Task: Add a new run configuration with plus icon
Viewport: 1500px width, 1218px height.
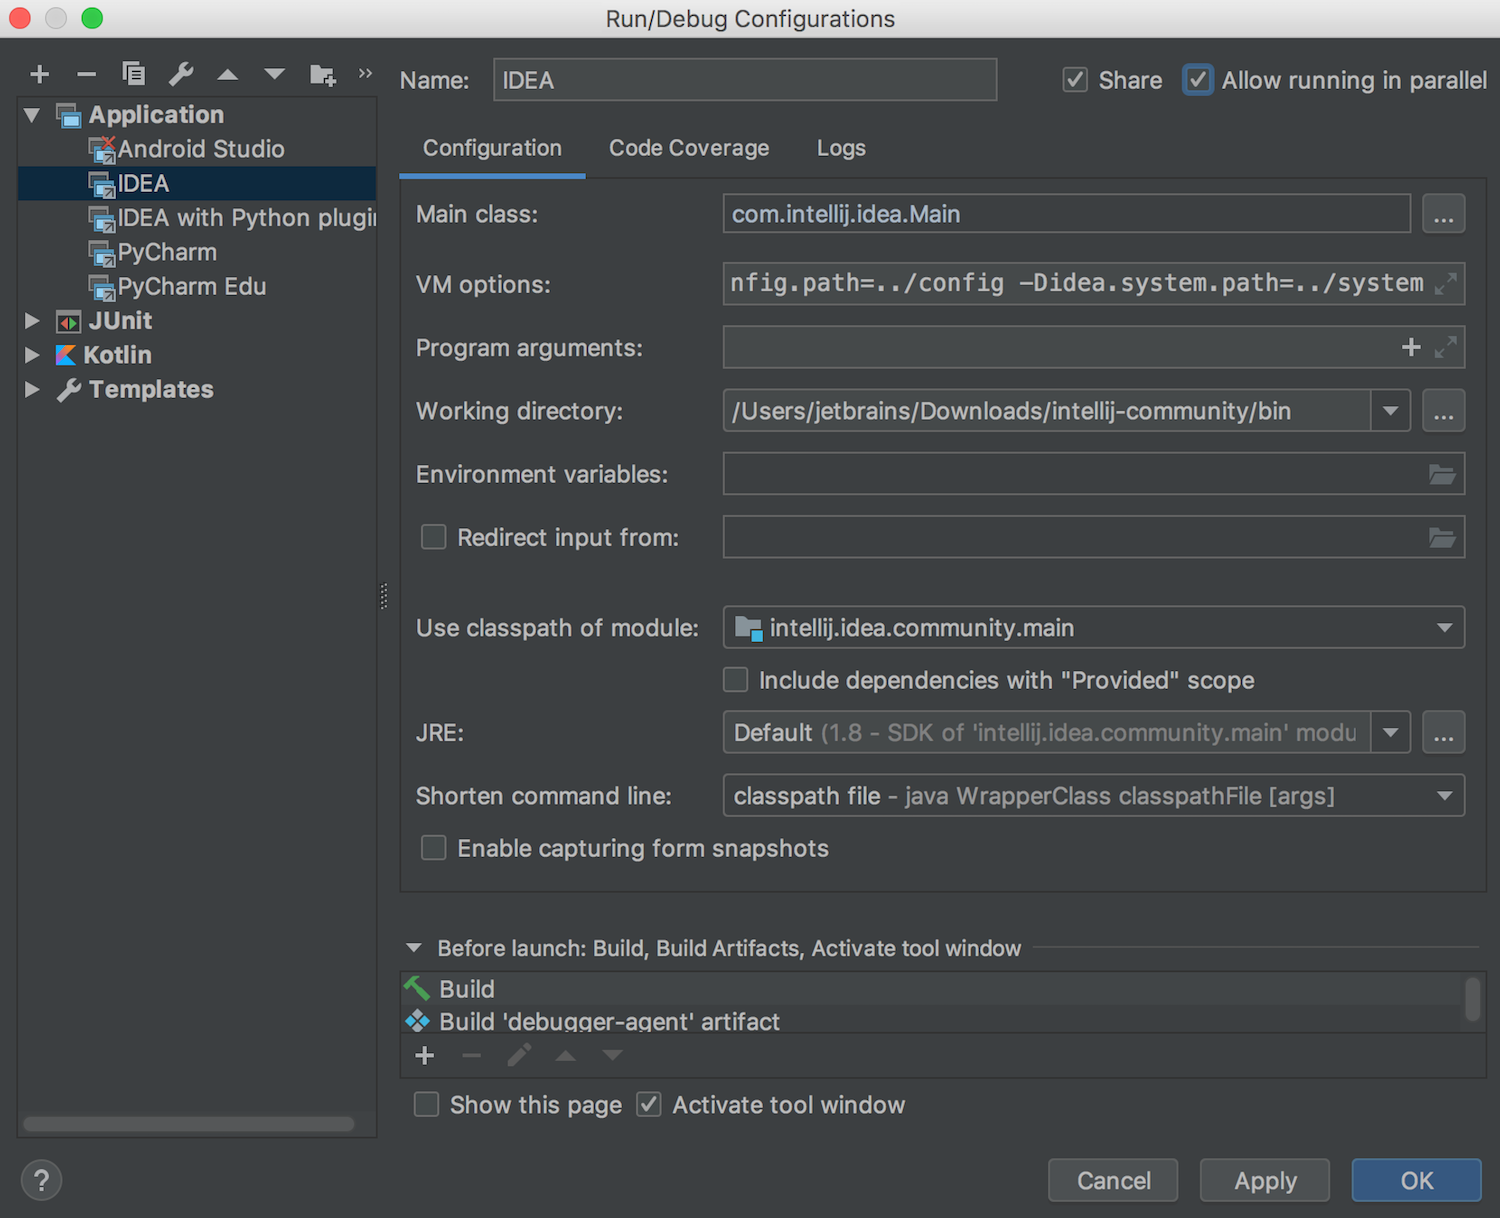Action: (40, 74)
